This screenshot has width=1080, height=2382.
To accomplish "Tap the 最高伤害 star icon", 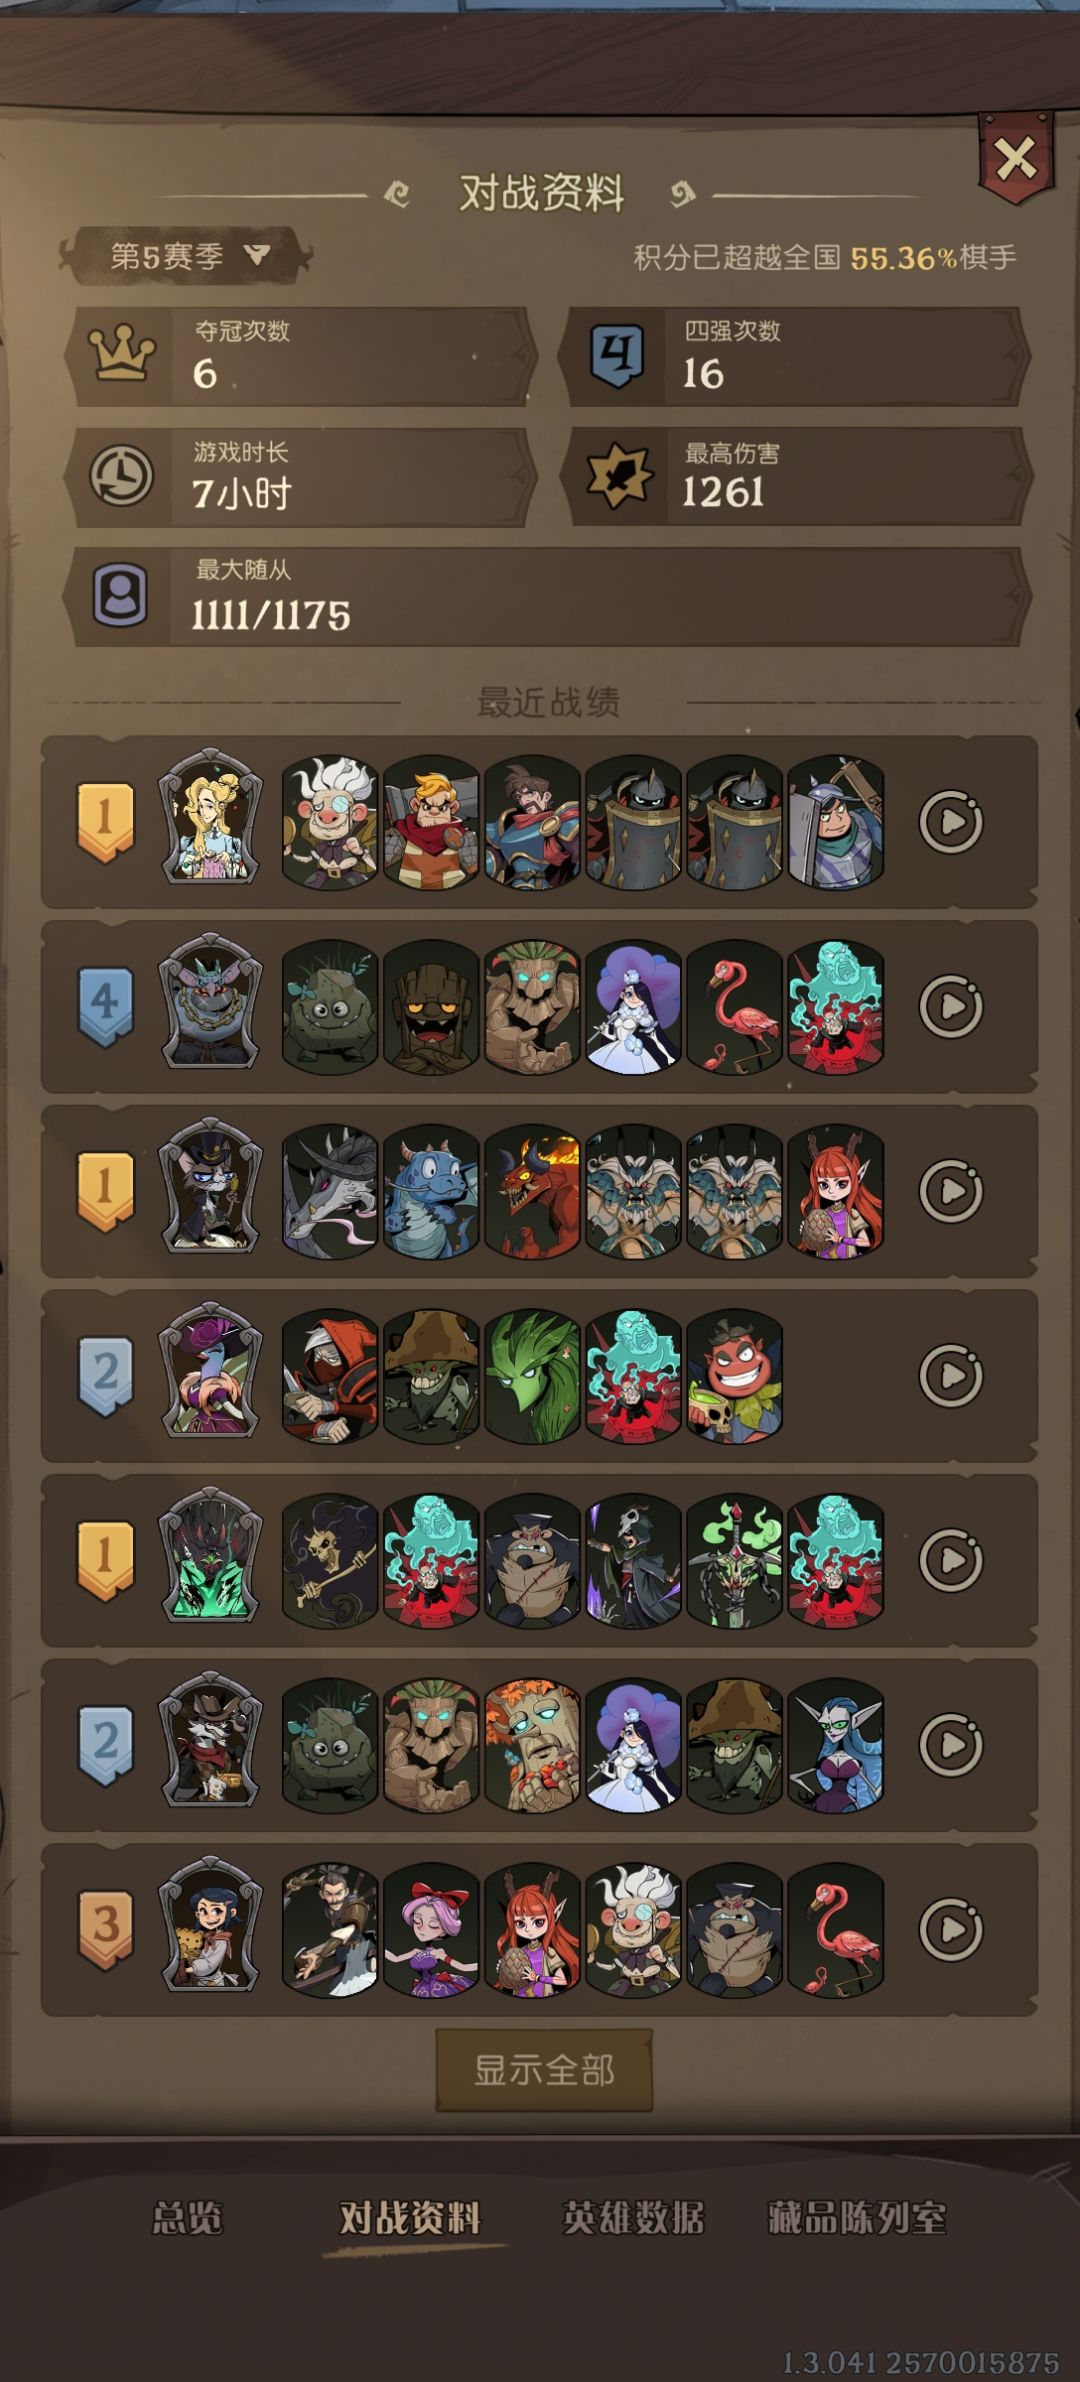I will [619, 476].
